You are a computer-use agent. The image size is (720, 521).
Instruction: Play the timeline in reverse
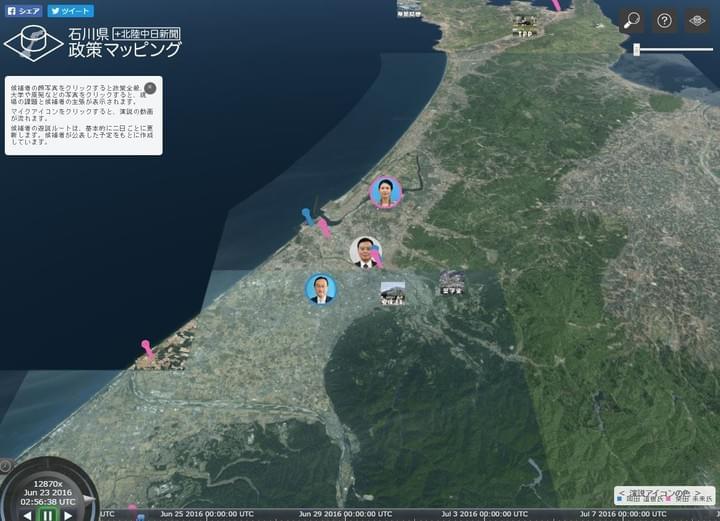(28, 515)
